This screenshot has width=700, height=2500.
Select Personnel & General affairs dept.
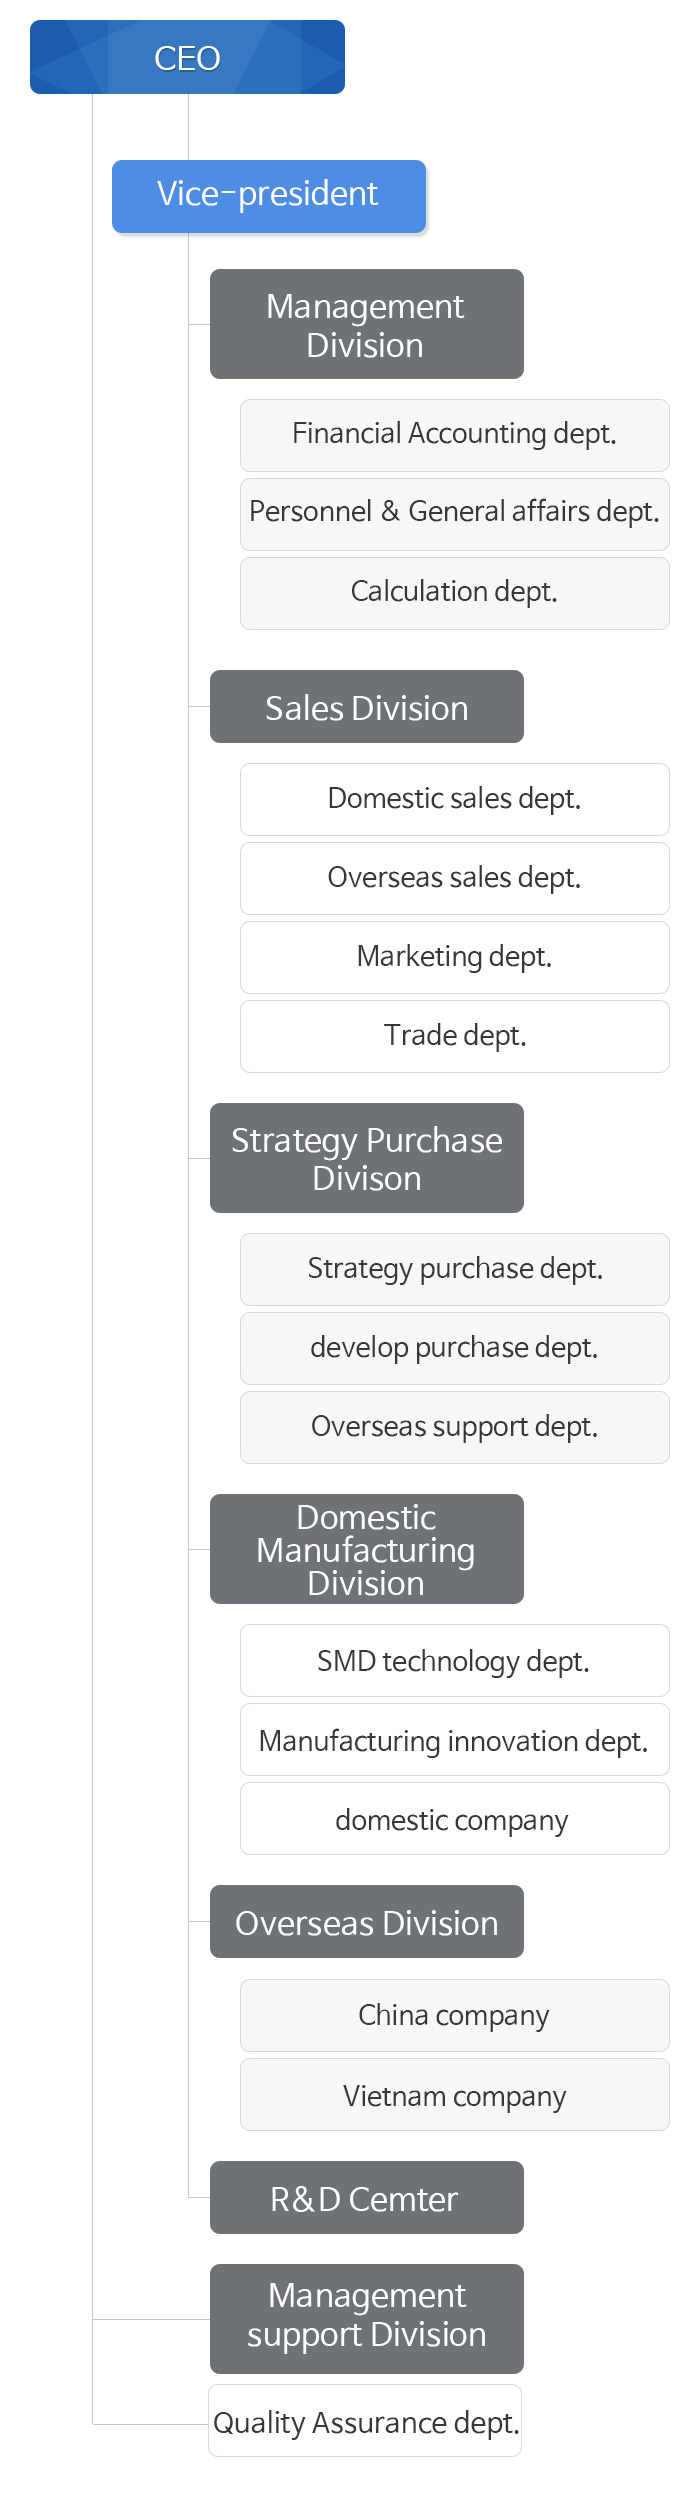pyautogui.click(x=454, y=513)
